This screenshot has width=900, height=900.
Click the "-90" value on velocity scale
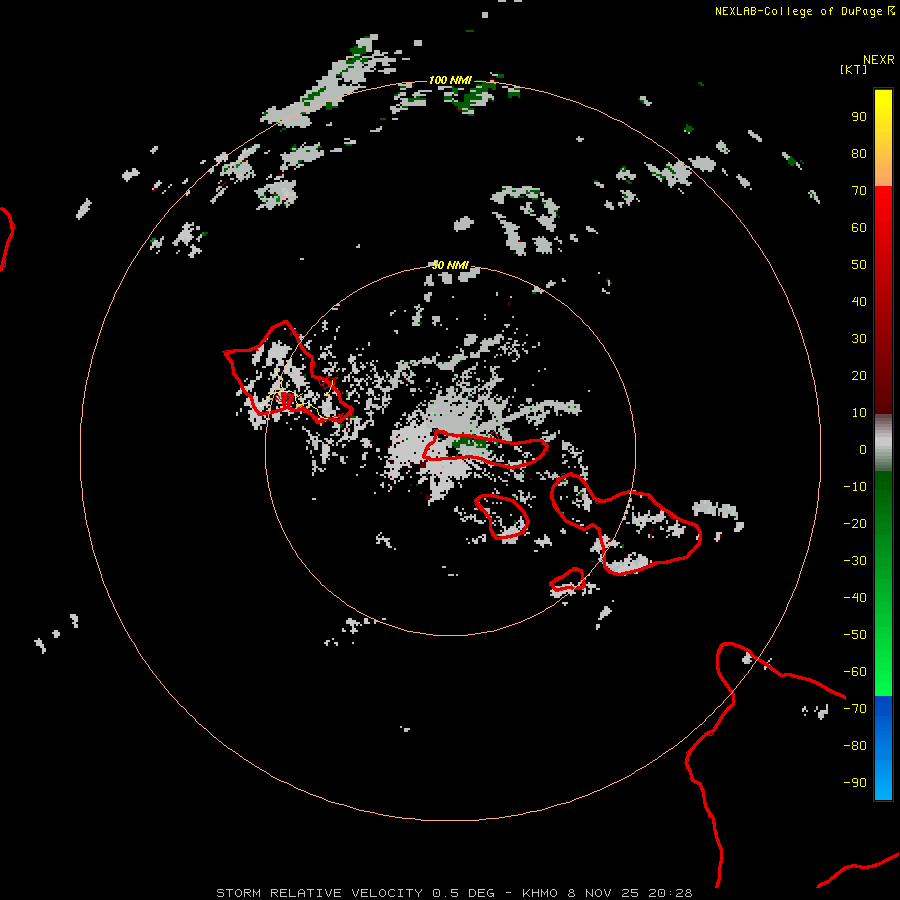(855, 783)
